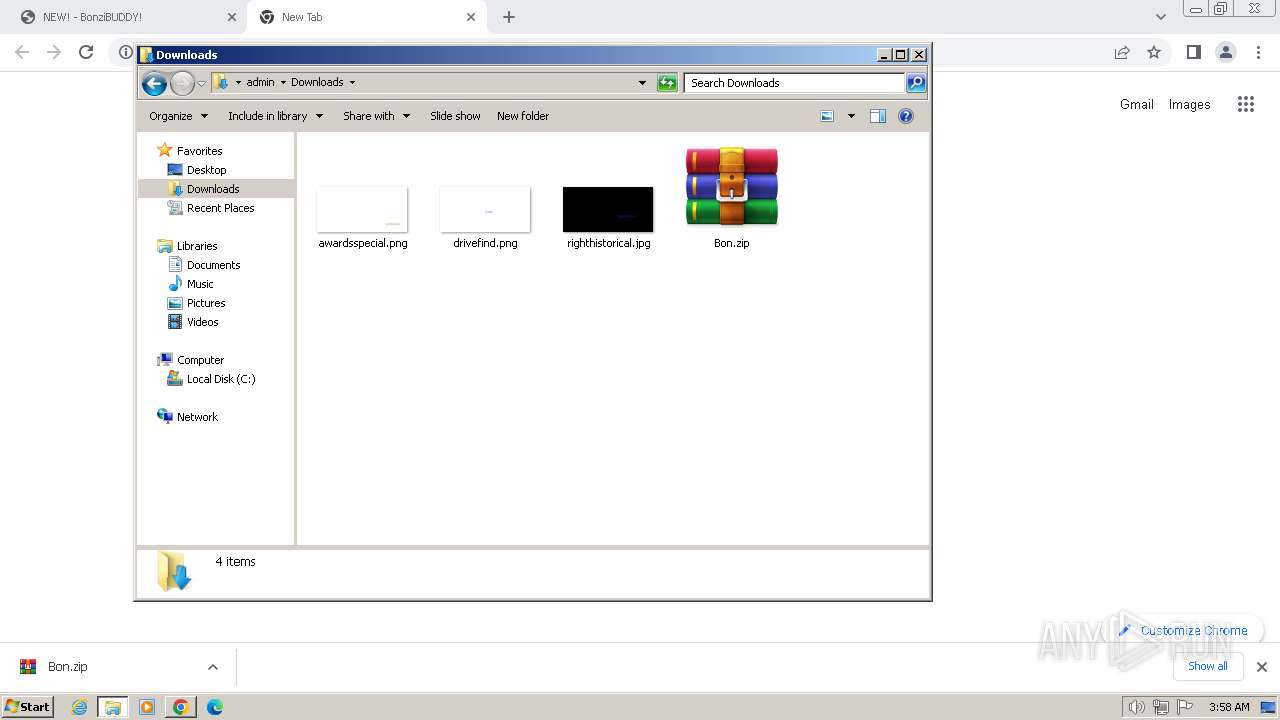Open the Include in library menu
The image size is (1280, 720).
pyautogui.click(x=275, y=116)
